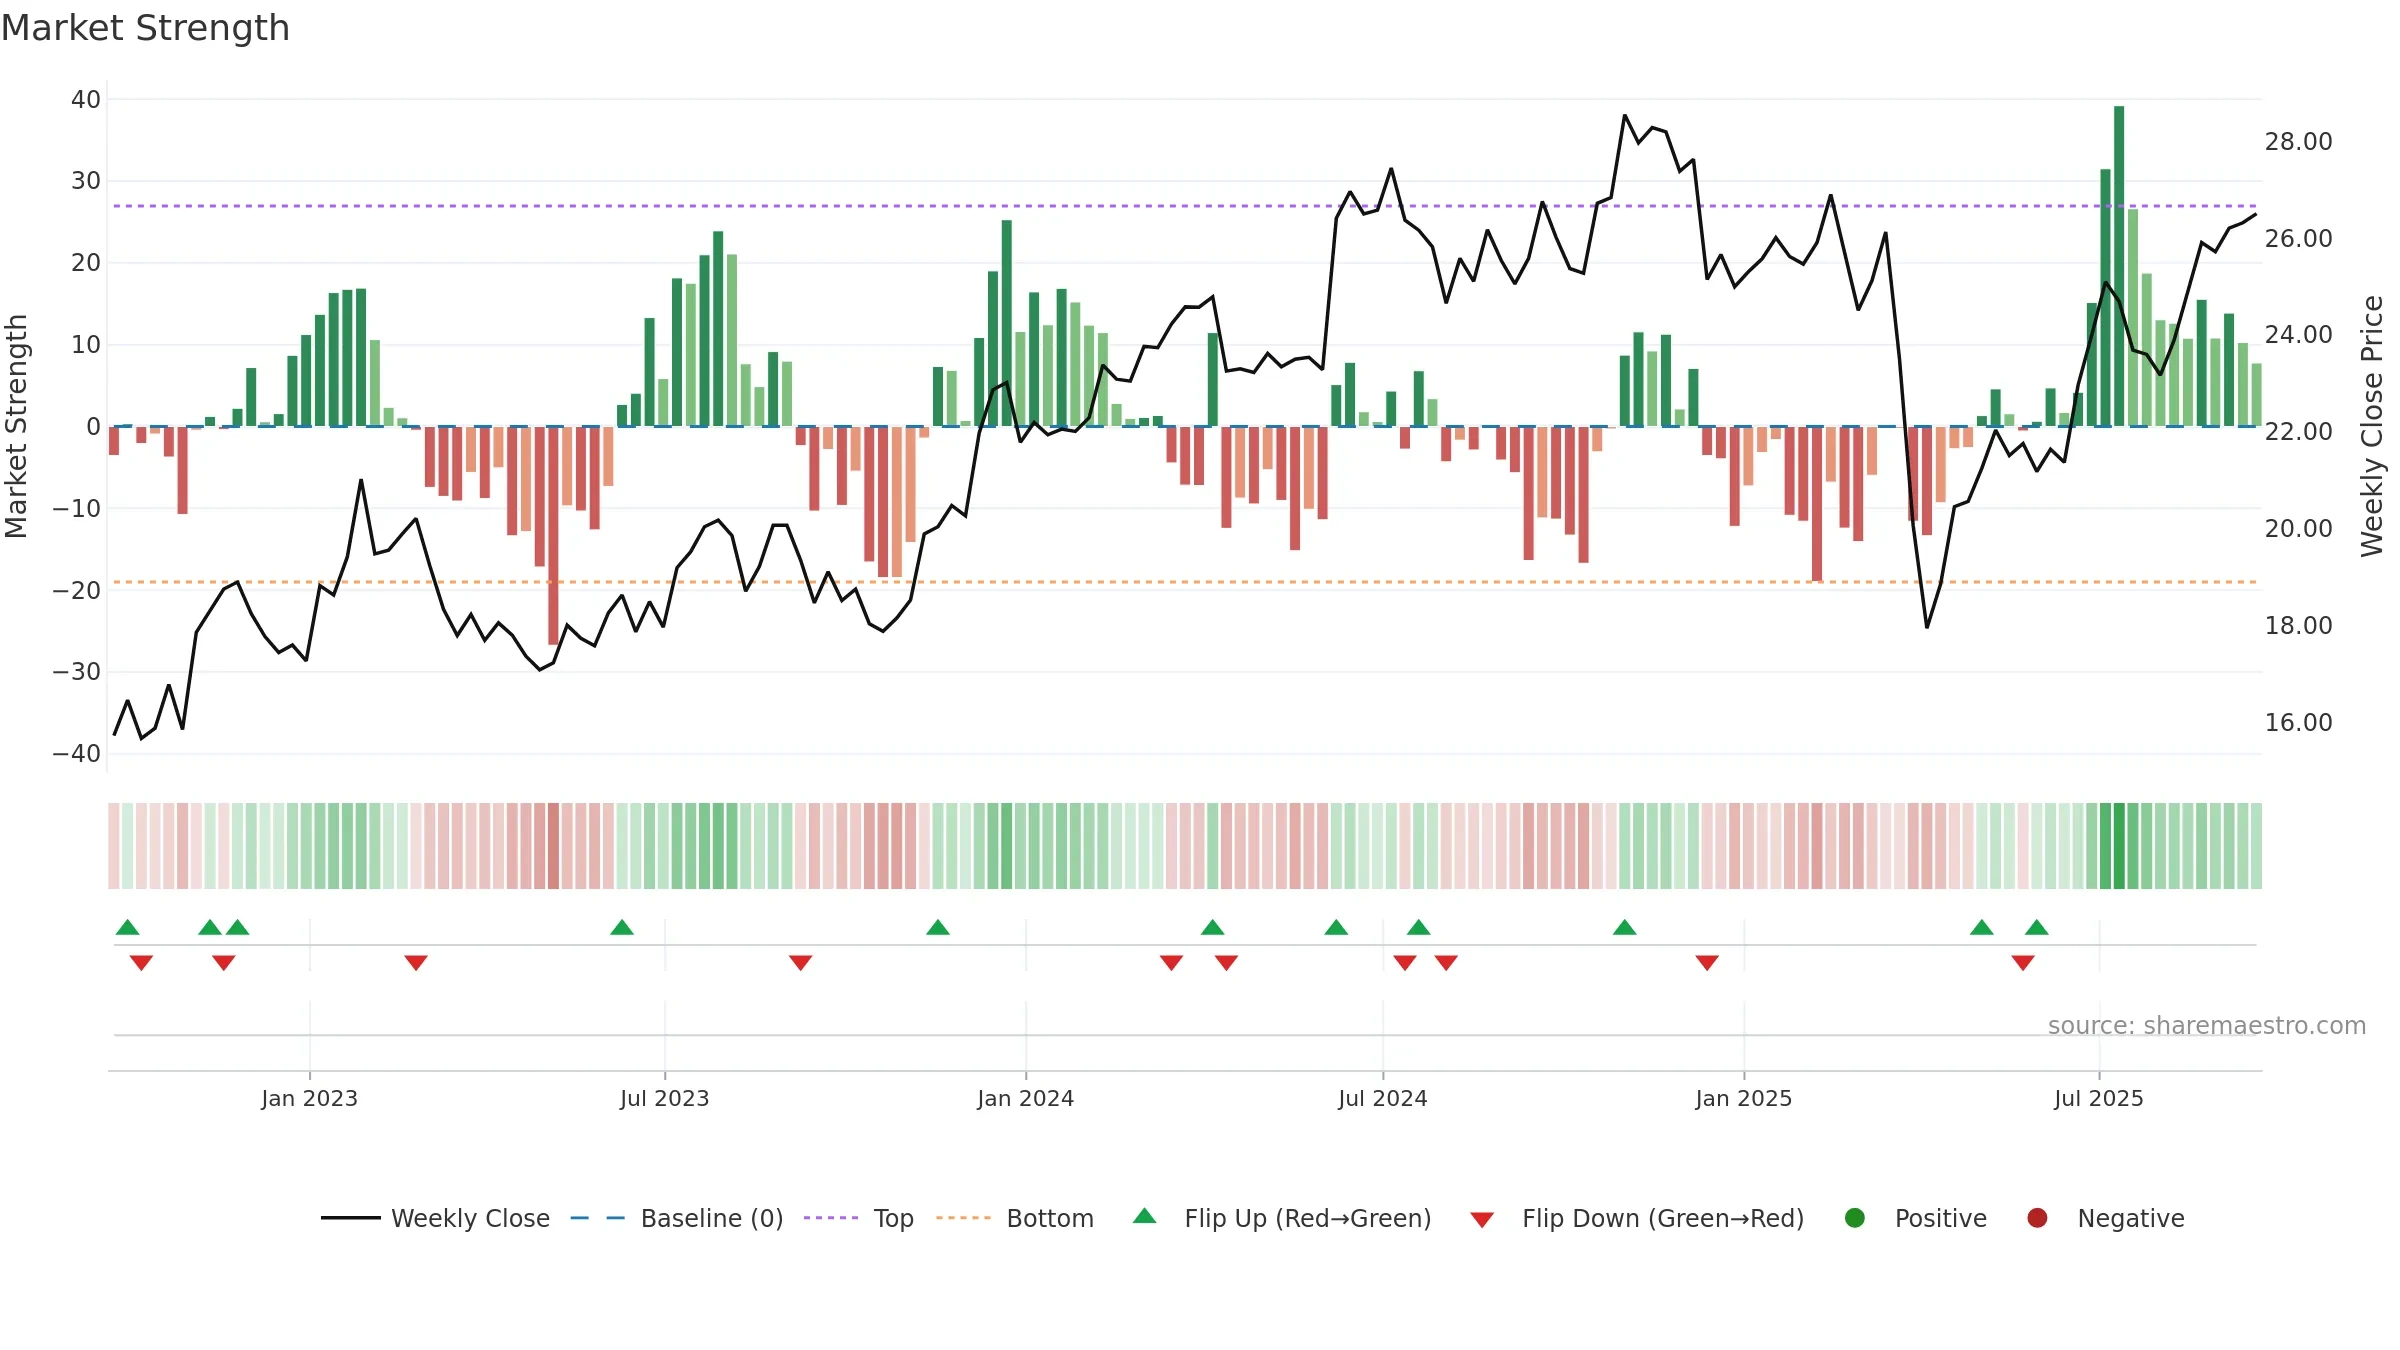Toggle Flip Down (Green→Red) legend entry
The height and width of the screenshot is (1350, 2400).
point(1637,1218)
